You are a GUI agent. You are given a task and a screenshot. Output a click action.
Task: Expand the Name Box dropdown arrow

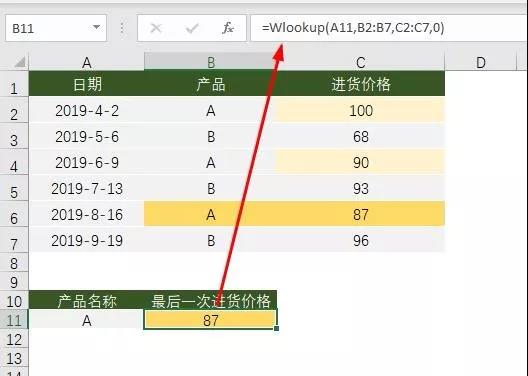(97, 27)
